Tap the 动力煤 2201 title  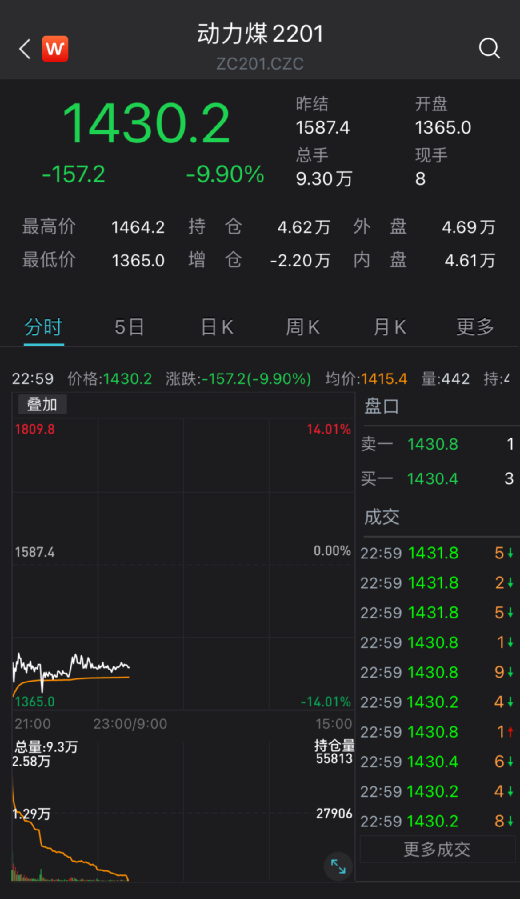pyautogui.click(x=260, y=34)
